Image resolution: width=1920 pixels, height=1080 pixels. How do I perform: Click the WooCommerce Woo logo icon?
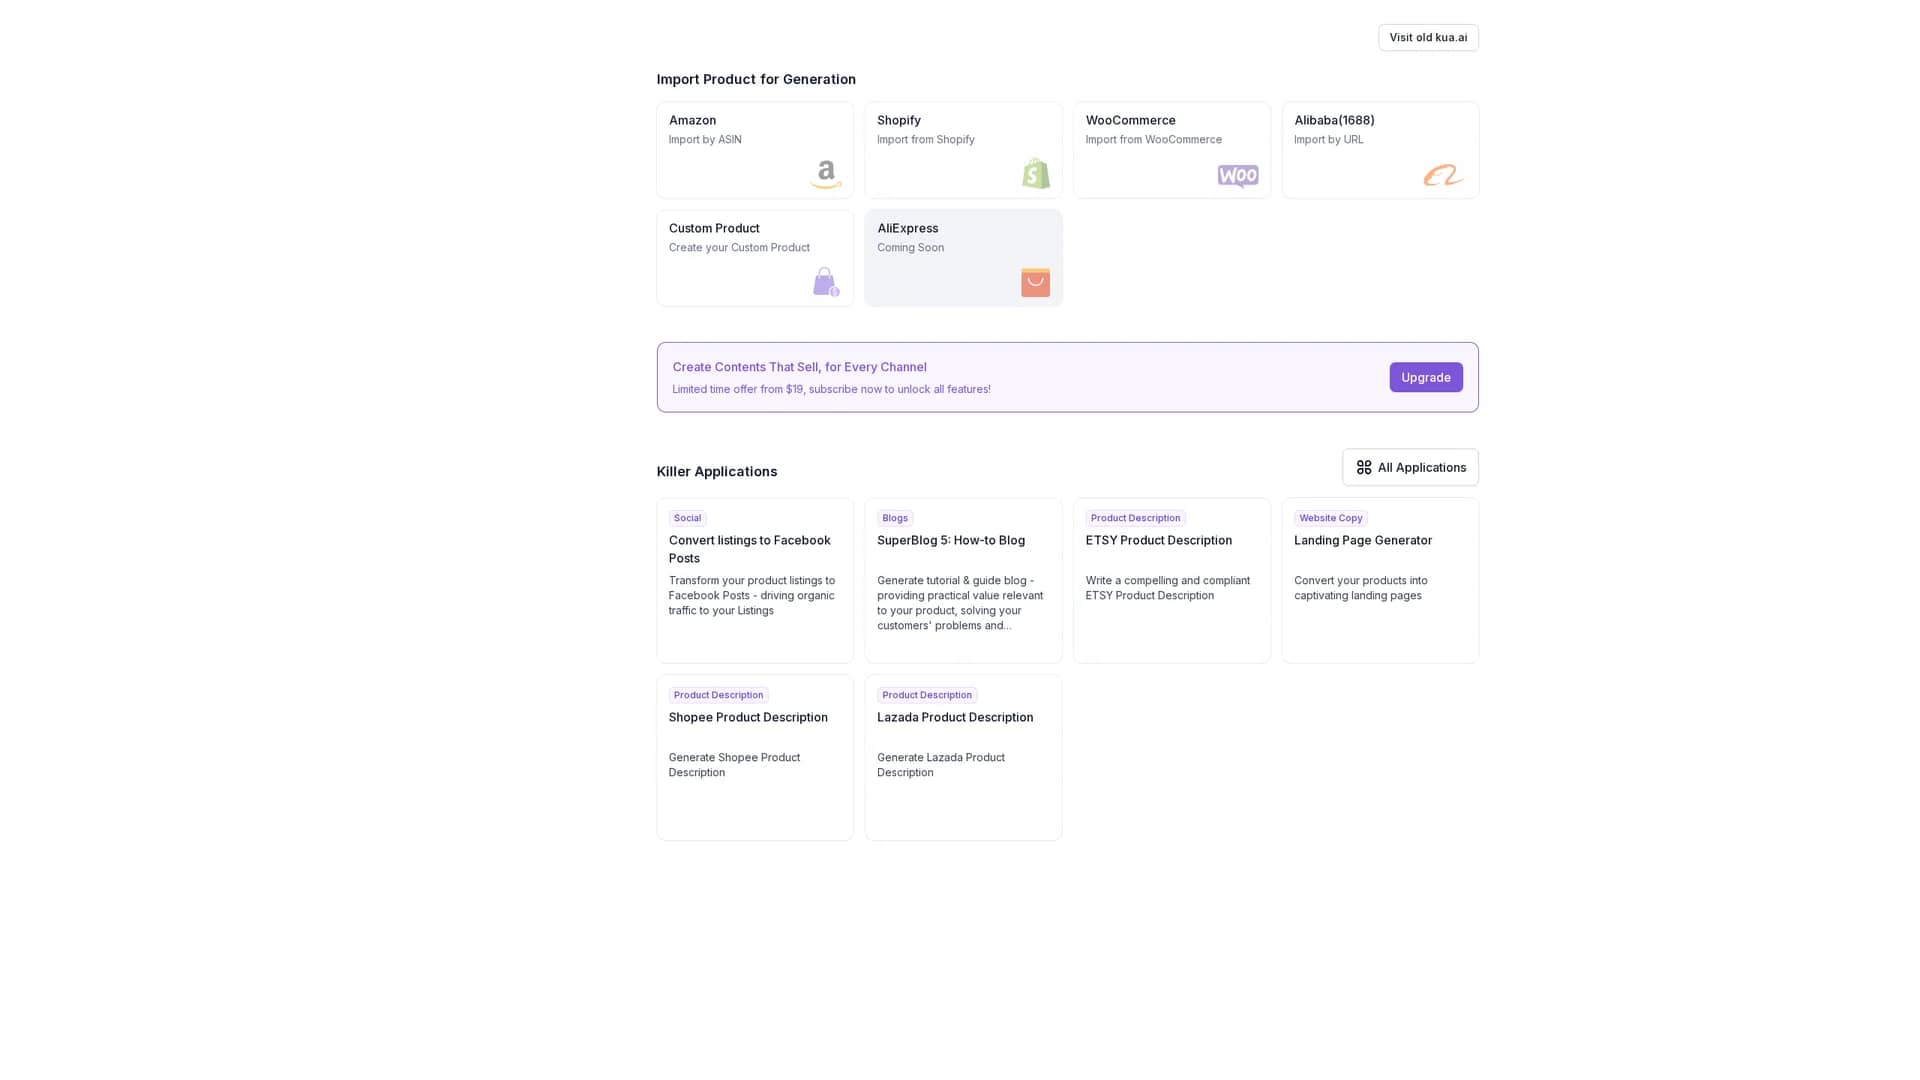[1238, 176]
